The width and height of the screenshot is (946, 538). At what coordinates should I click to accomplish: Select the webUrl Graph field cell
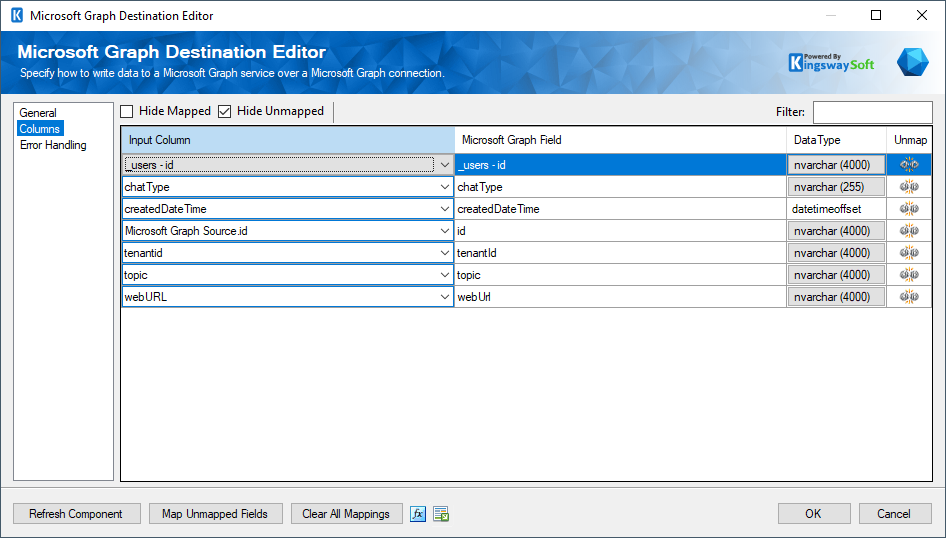coord(621,297)
